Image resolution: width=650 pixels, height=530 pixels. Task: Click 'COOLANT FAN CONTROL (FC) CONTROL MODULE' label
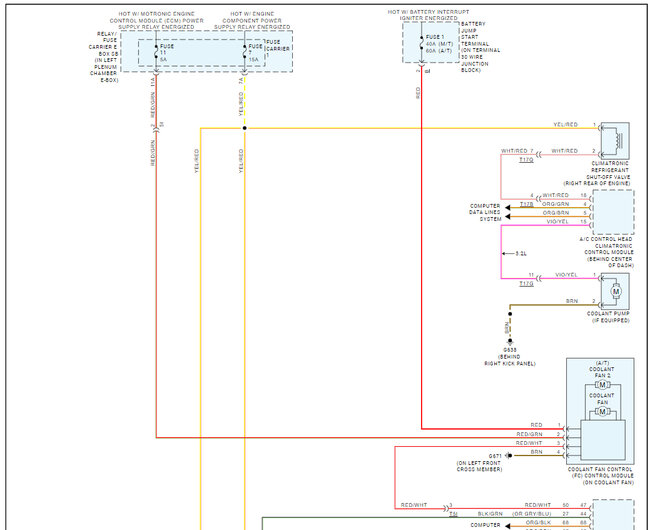600,476
